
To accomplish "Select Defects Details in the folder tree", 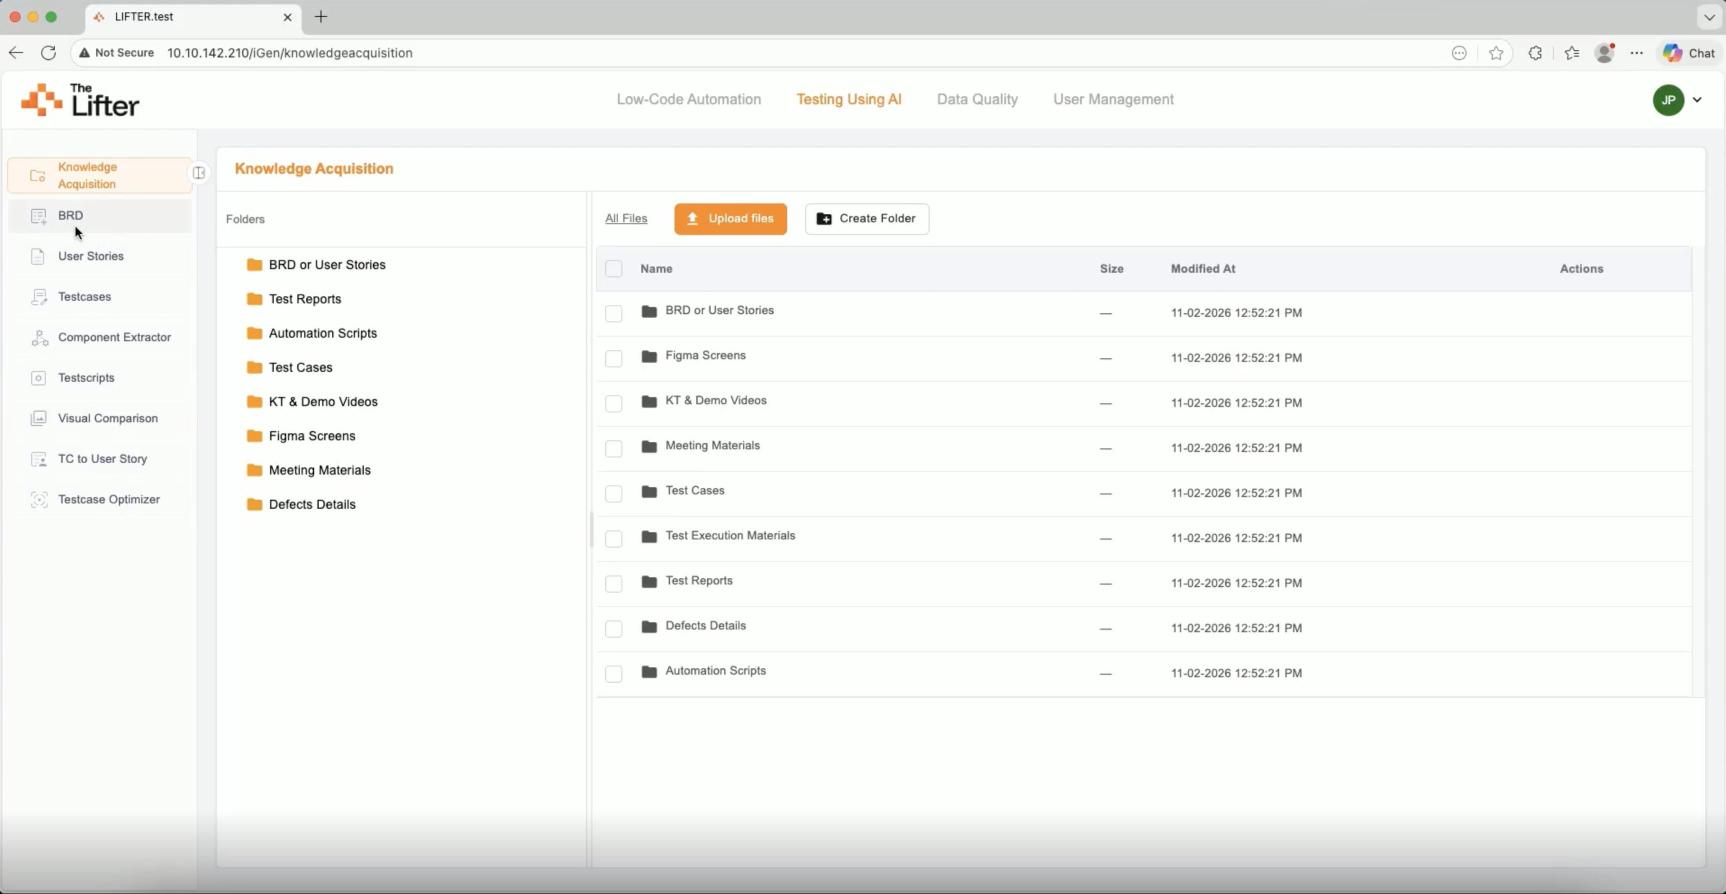I will (312, 504).
